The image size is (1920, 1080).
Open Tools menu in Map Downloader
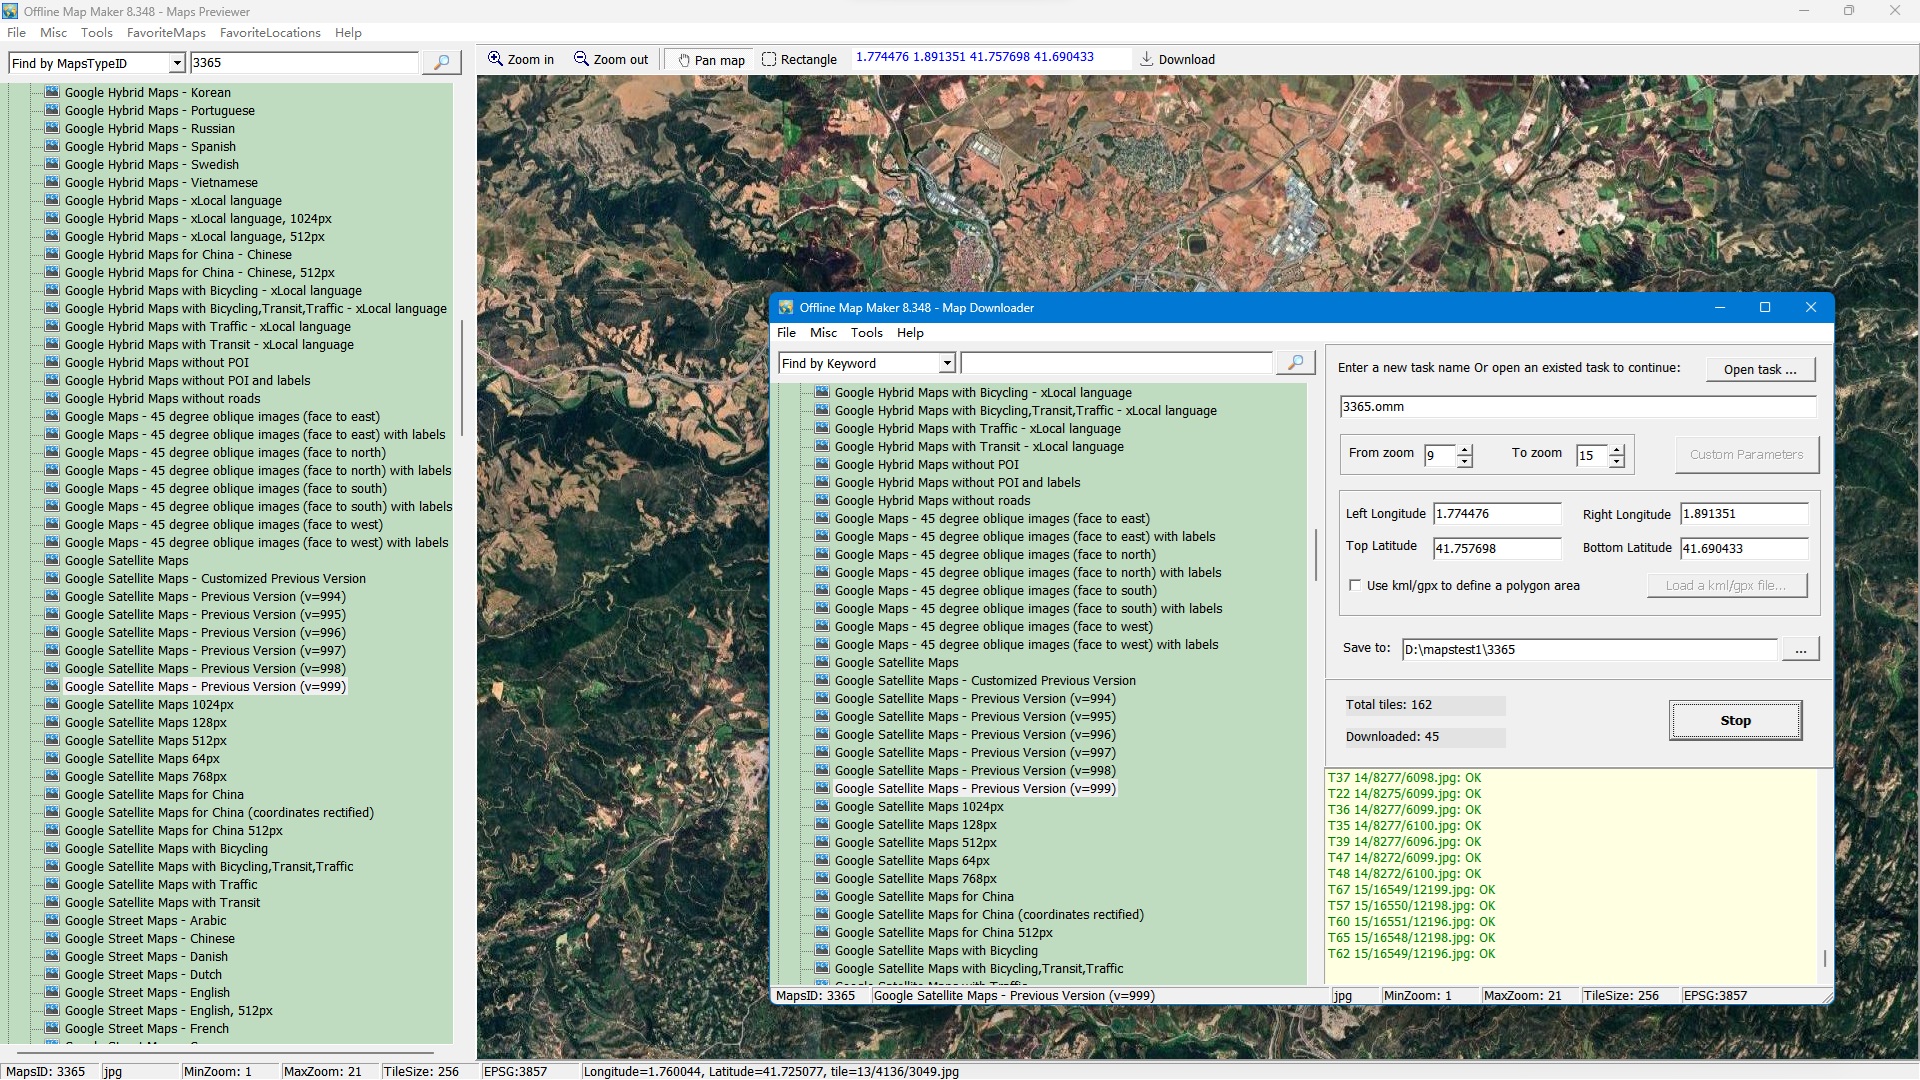click(866, 333)
